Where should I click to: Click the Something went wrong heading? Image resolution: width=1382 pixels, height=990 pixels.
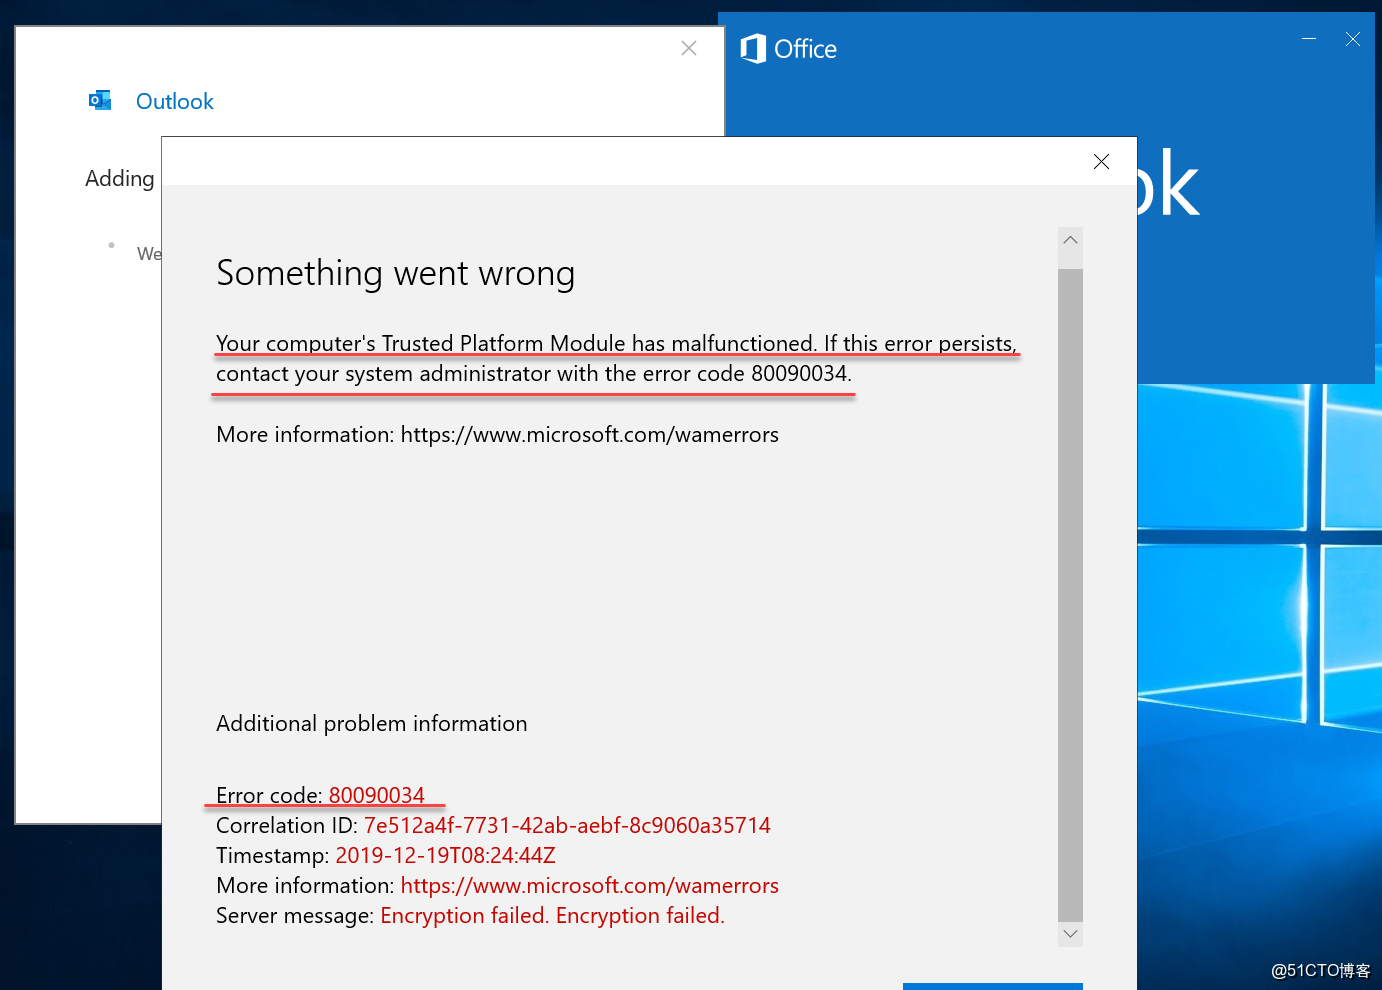396,273
